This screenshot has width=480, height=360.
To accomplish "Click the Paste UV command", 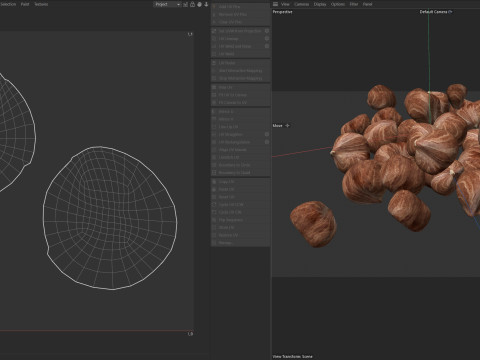I will coord(240,189).
